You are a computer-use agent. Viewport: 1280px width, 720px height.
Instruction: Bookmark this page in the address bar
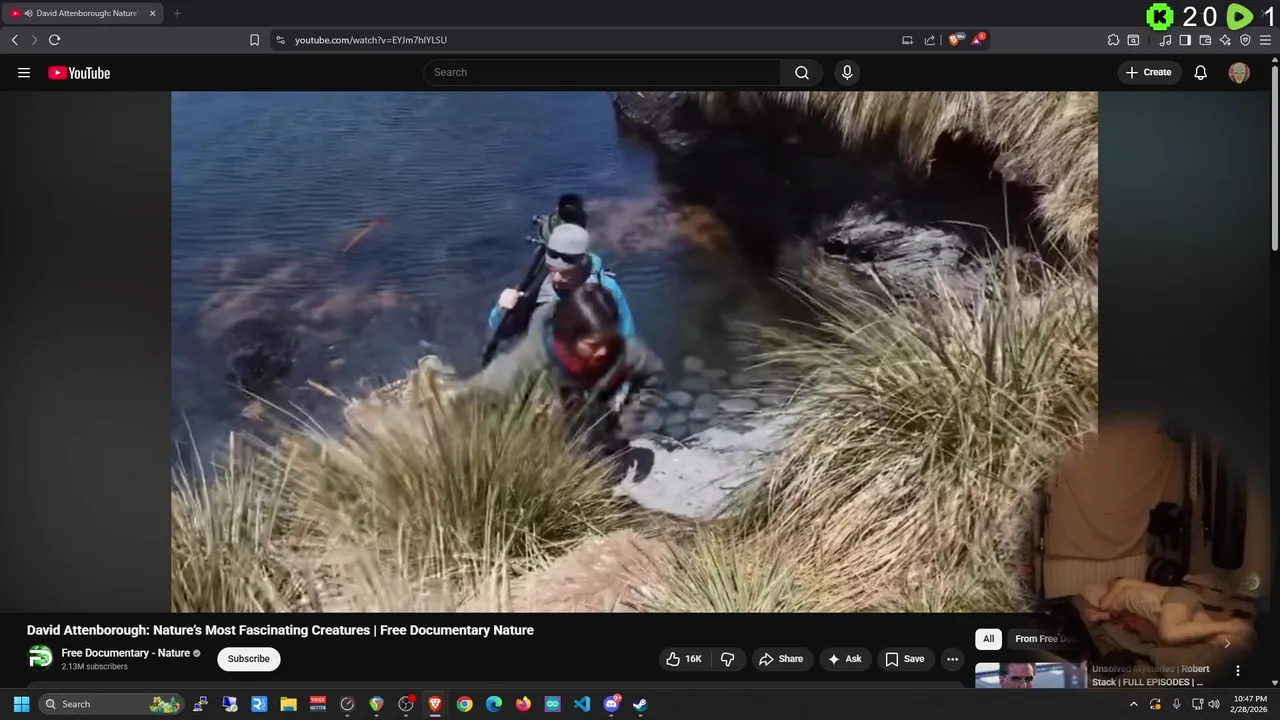pyautogui.click(x=254, y=40)
